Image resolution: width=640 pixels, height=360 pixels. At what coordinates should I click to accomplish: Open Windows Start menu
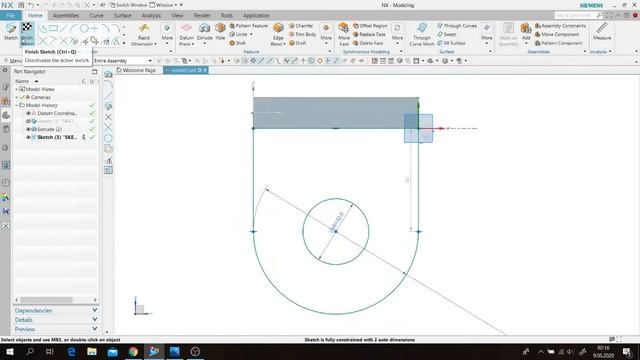(9, 351)
